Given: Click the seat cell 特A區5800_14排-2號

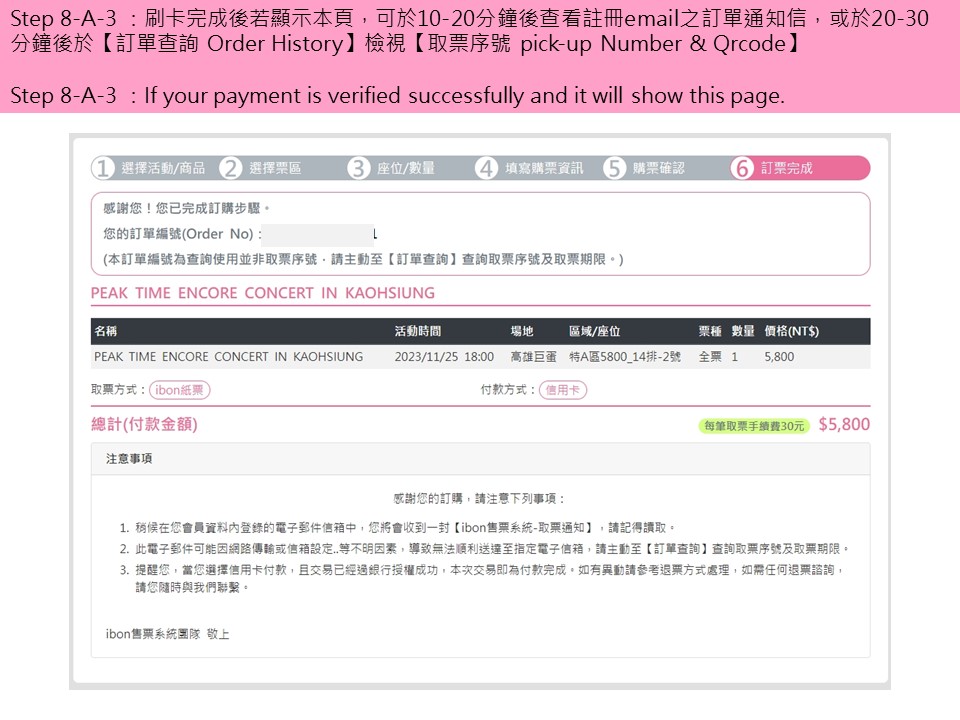Looking at the screenshot, I should (624, 357).
